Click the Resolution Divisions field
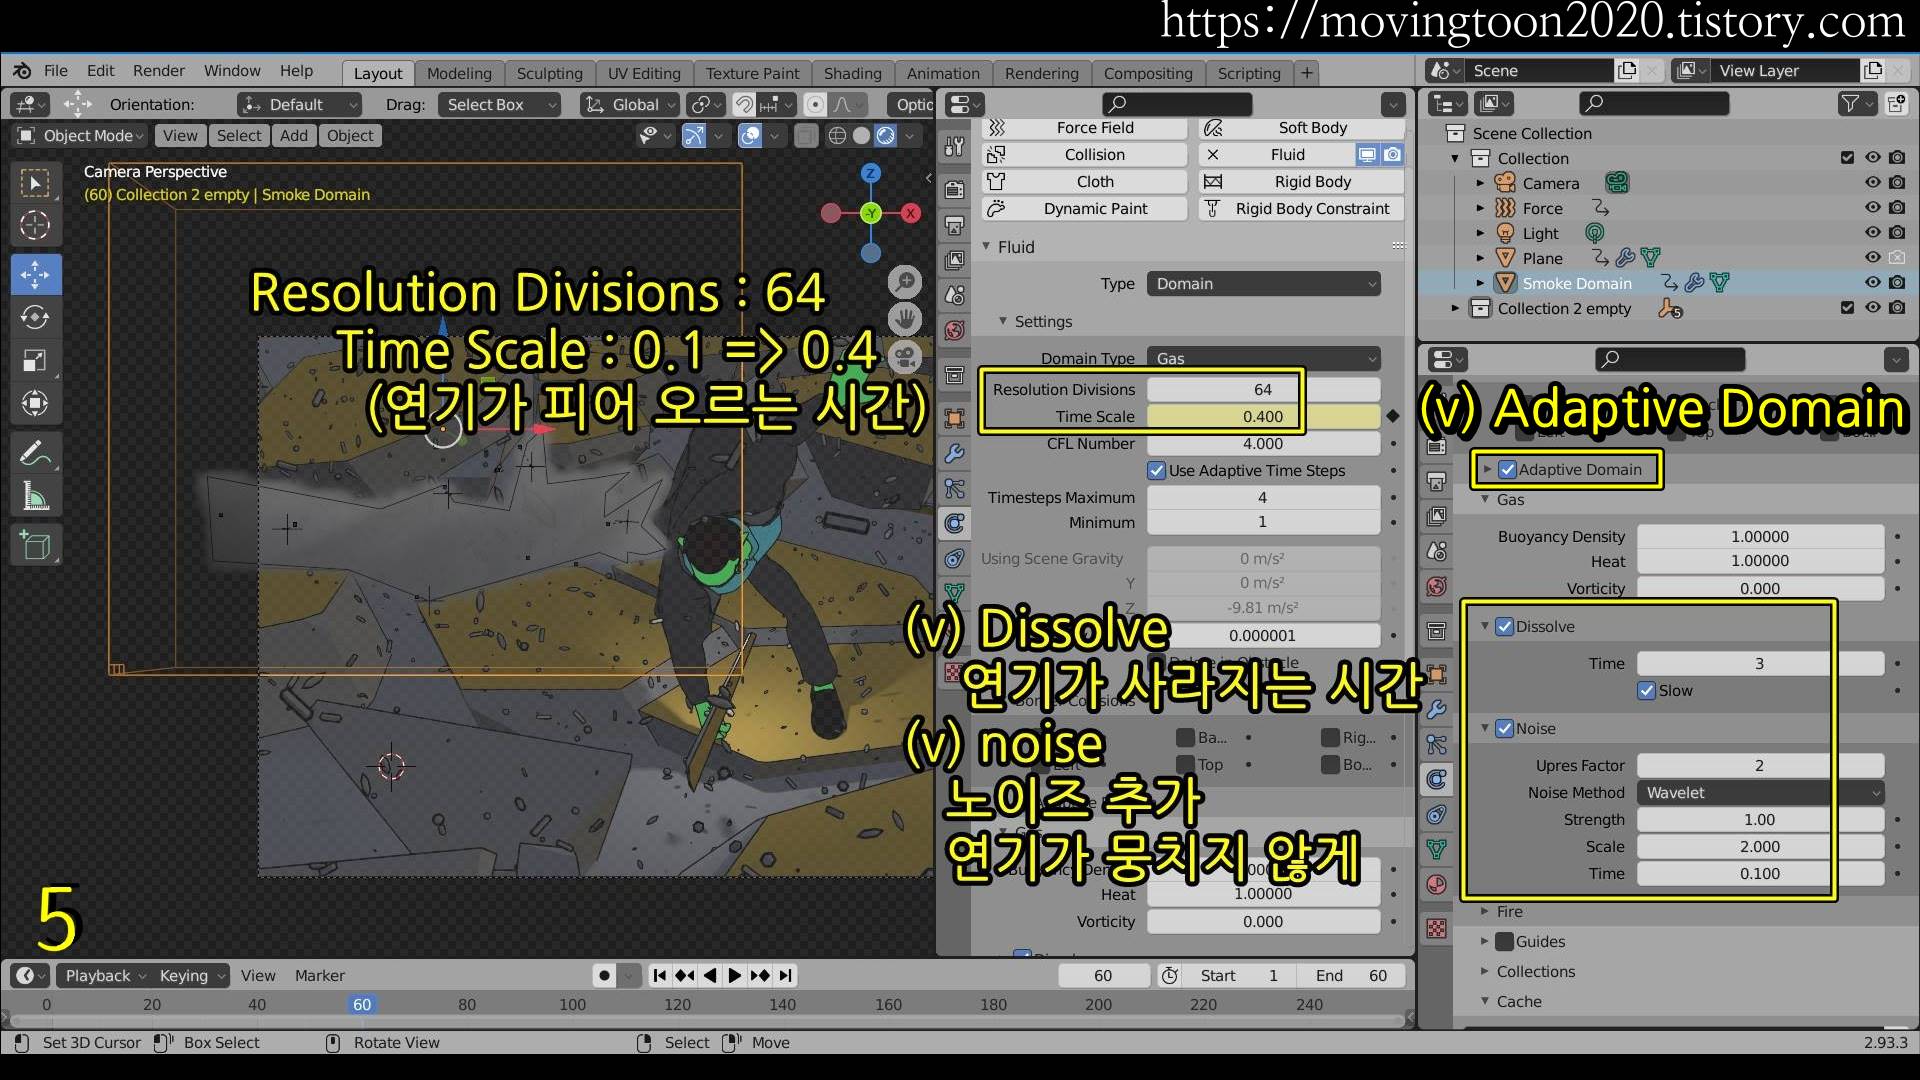 1263,389
